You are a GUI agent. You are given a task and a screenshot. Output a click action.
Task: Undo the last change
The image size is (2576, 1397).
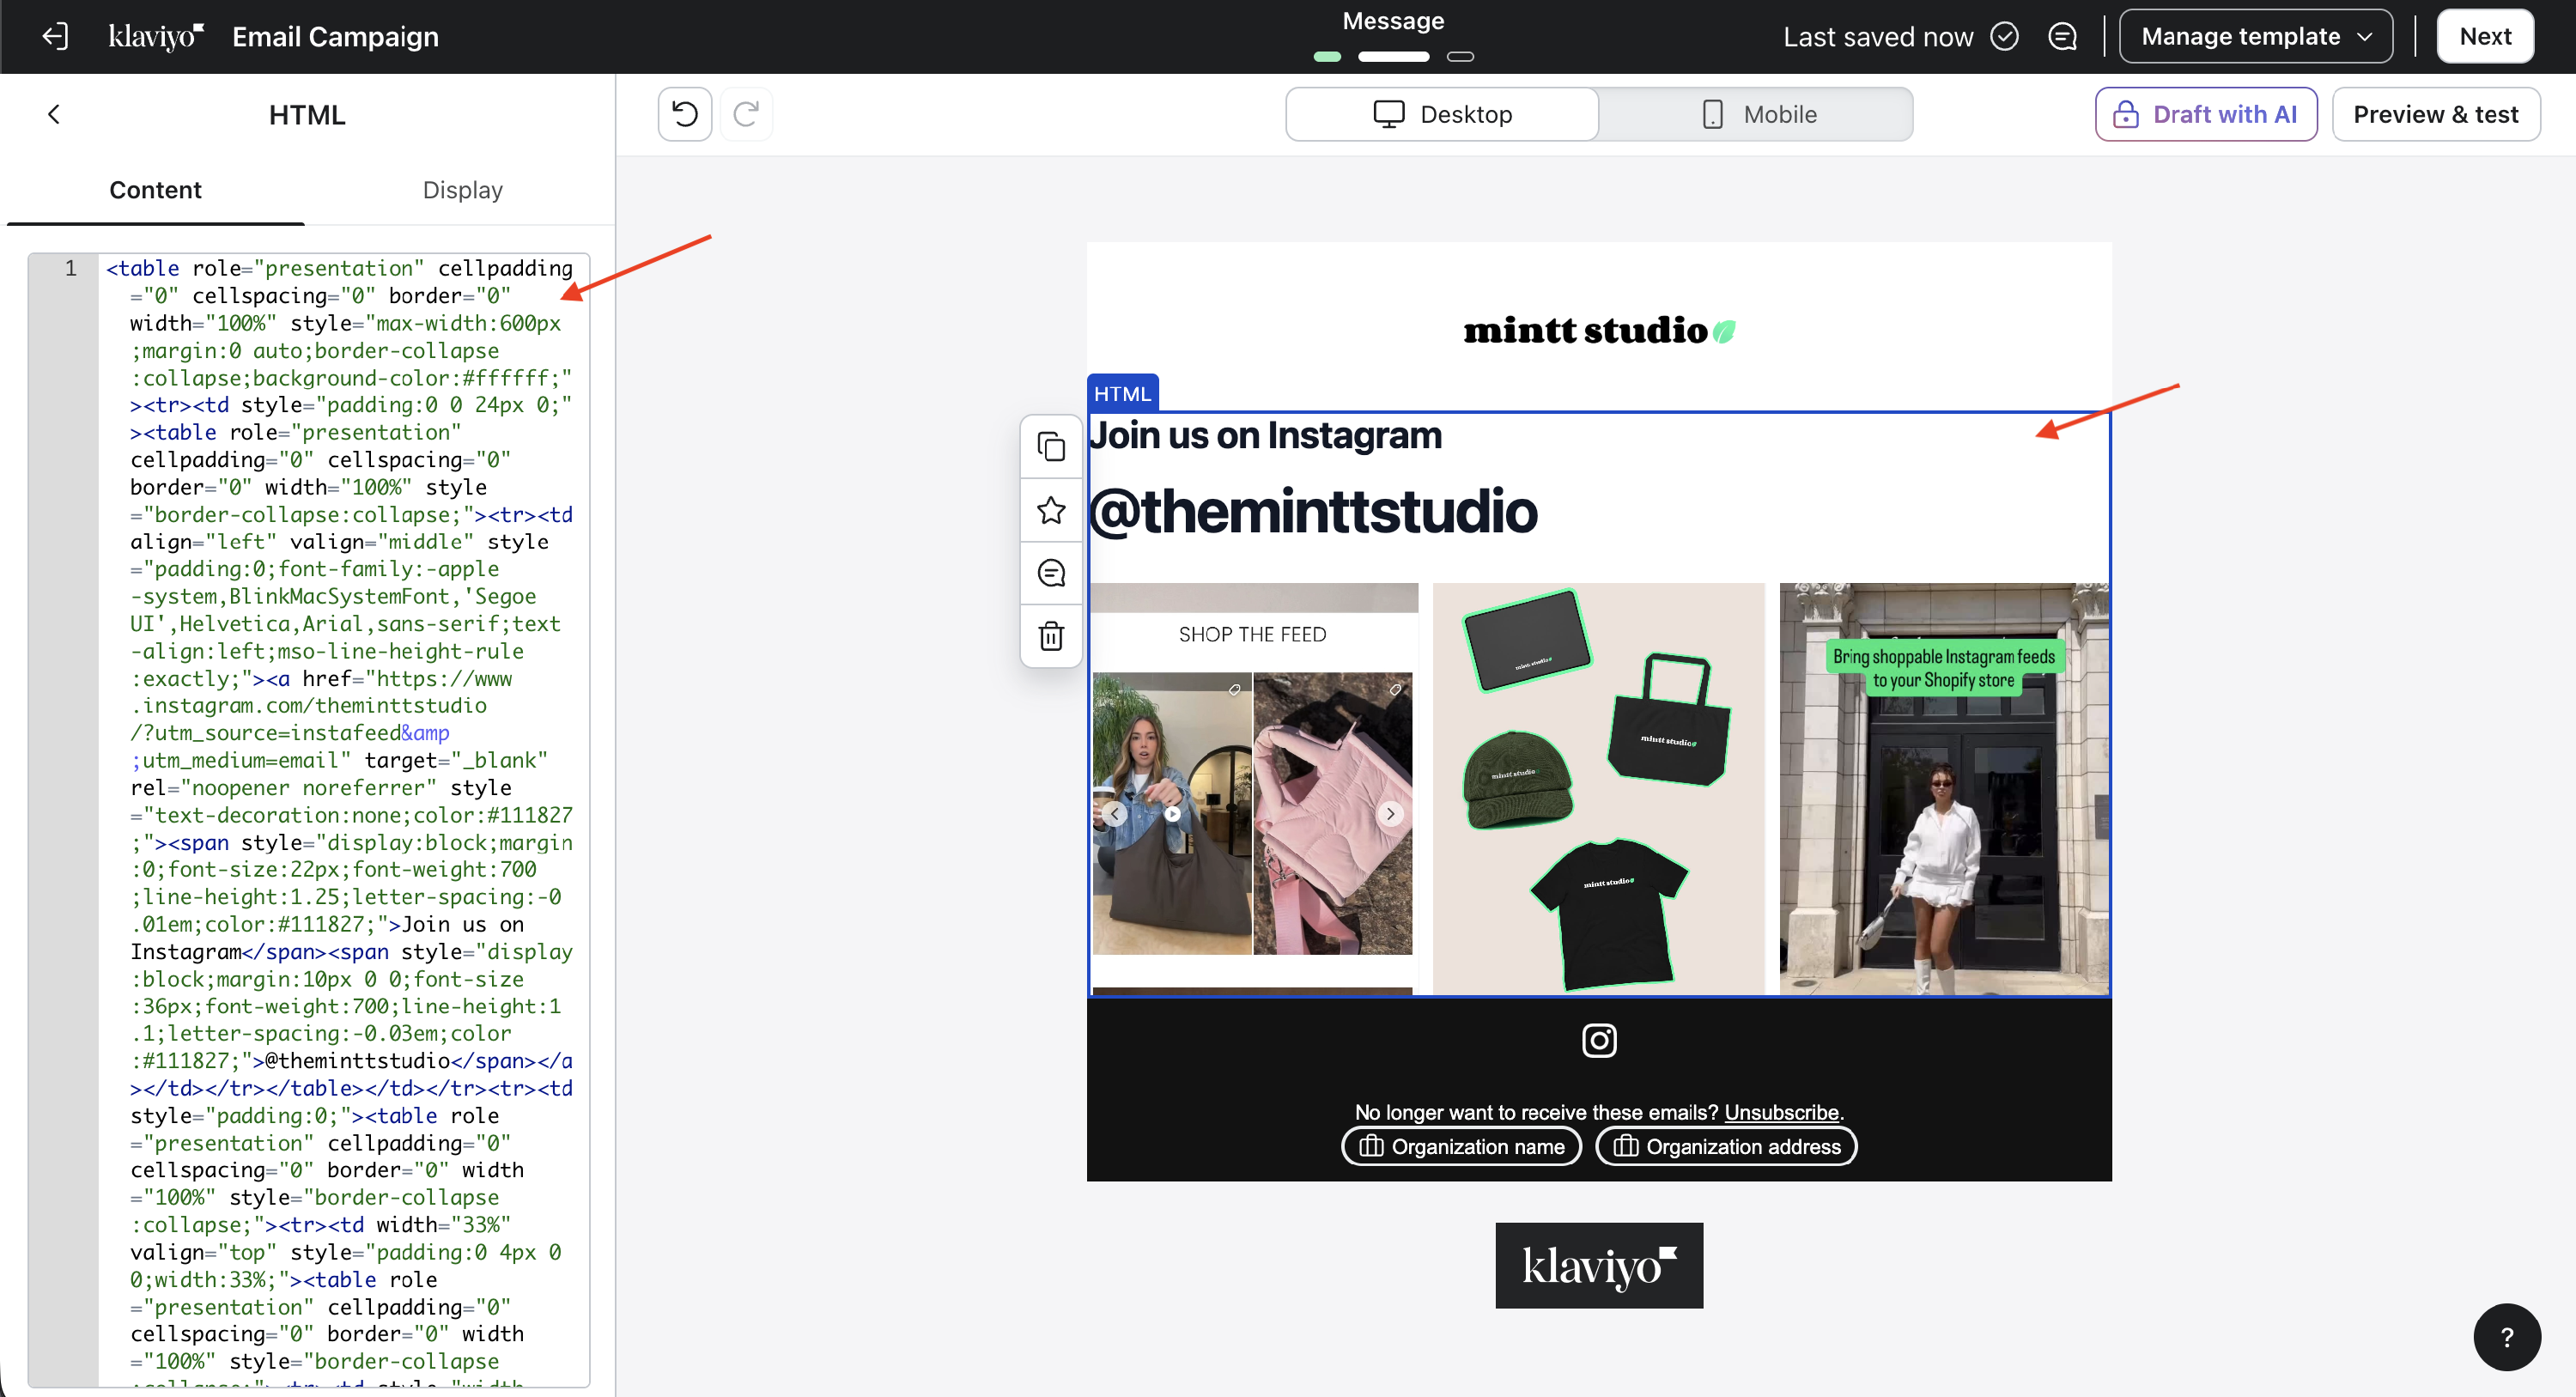pyautogui.click(x=685, y=114)
